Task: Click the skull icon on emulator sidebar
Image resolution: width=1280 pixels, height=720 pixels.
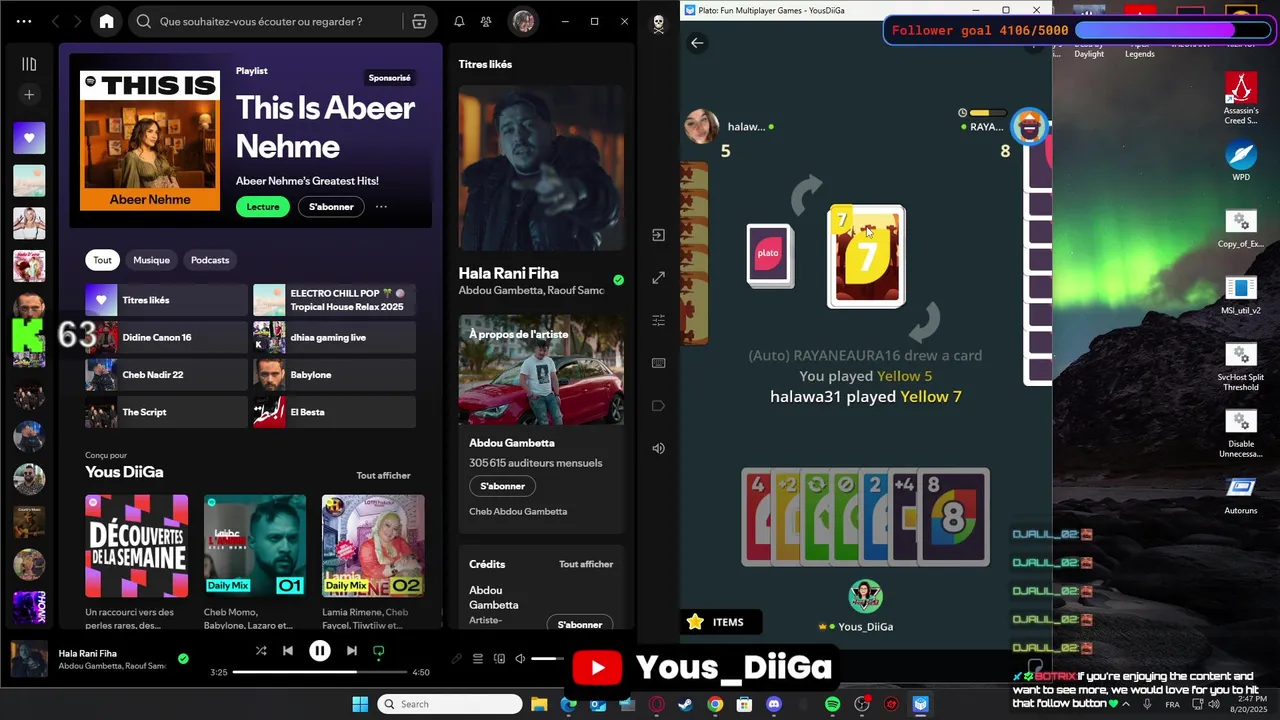Action: coord(658,24)
